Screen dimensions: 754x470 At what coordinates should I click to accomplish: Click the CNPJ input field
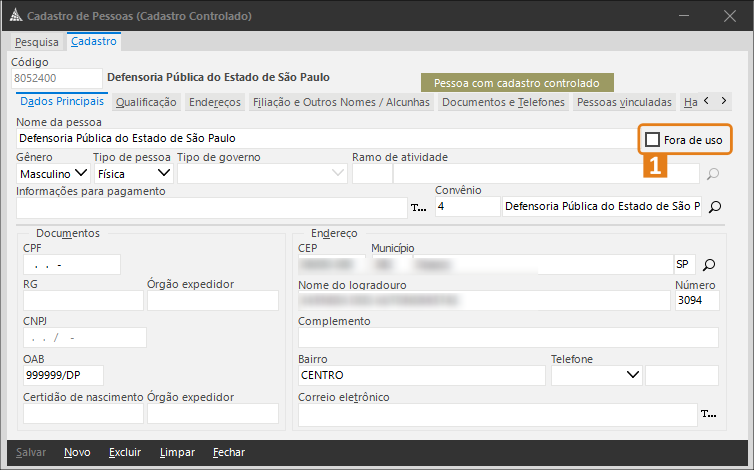tap(85, 338)
